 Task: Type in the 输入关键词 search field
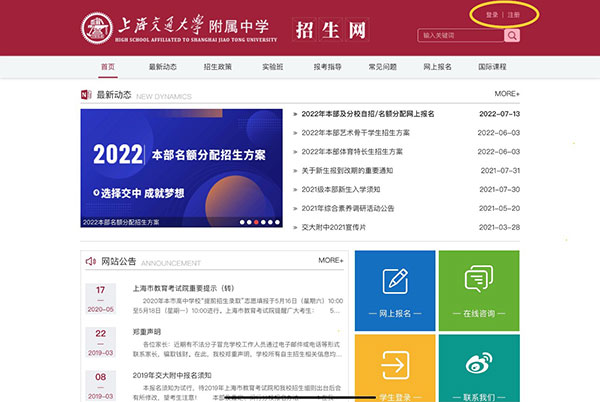460,36
